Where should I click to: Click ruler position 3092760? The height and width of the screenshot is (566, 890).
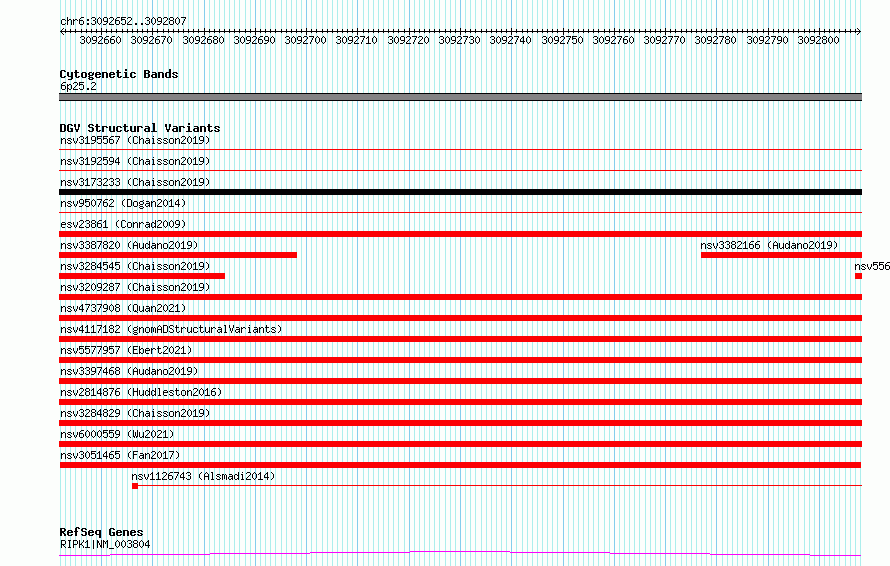tap(613, 40)
